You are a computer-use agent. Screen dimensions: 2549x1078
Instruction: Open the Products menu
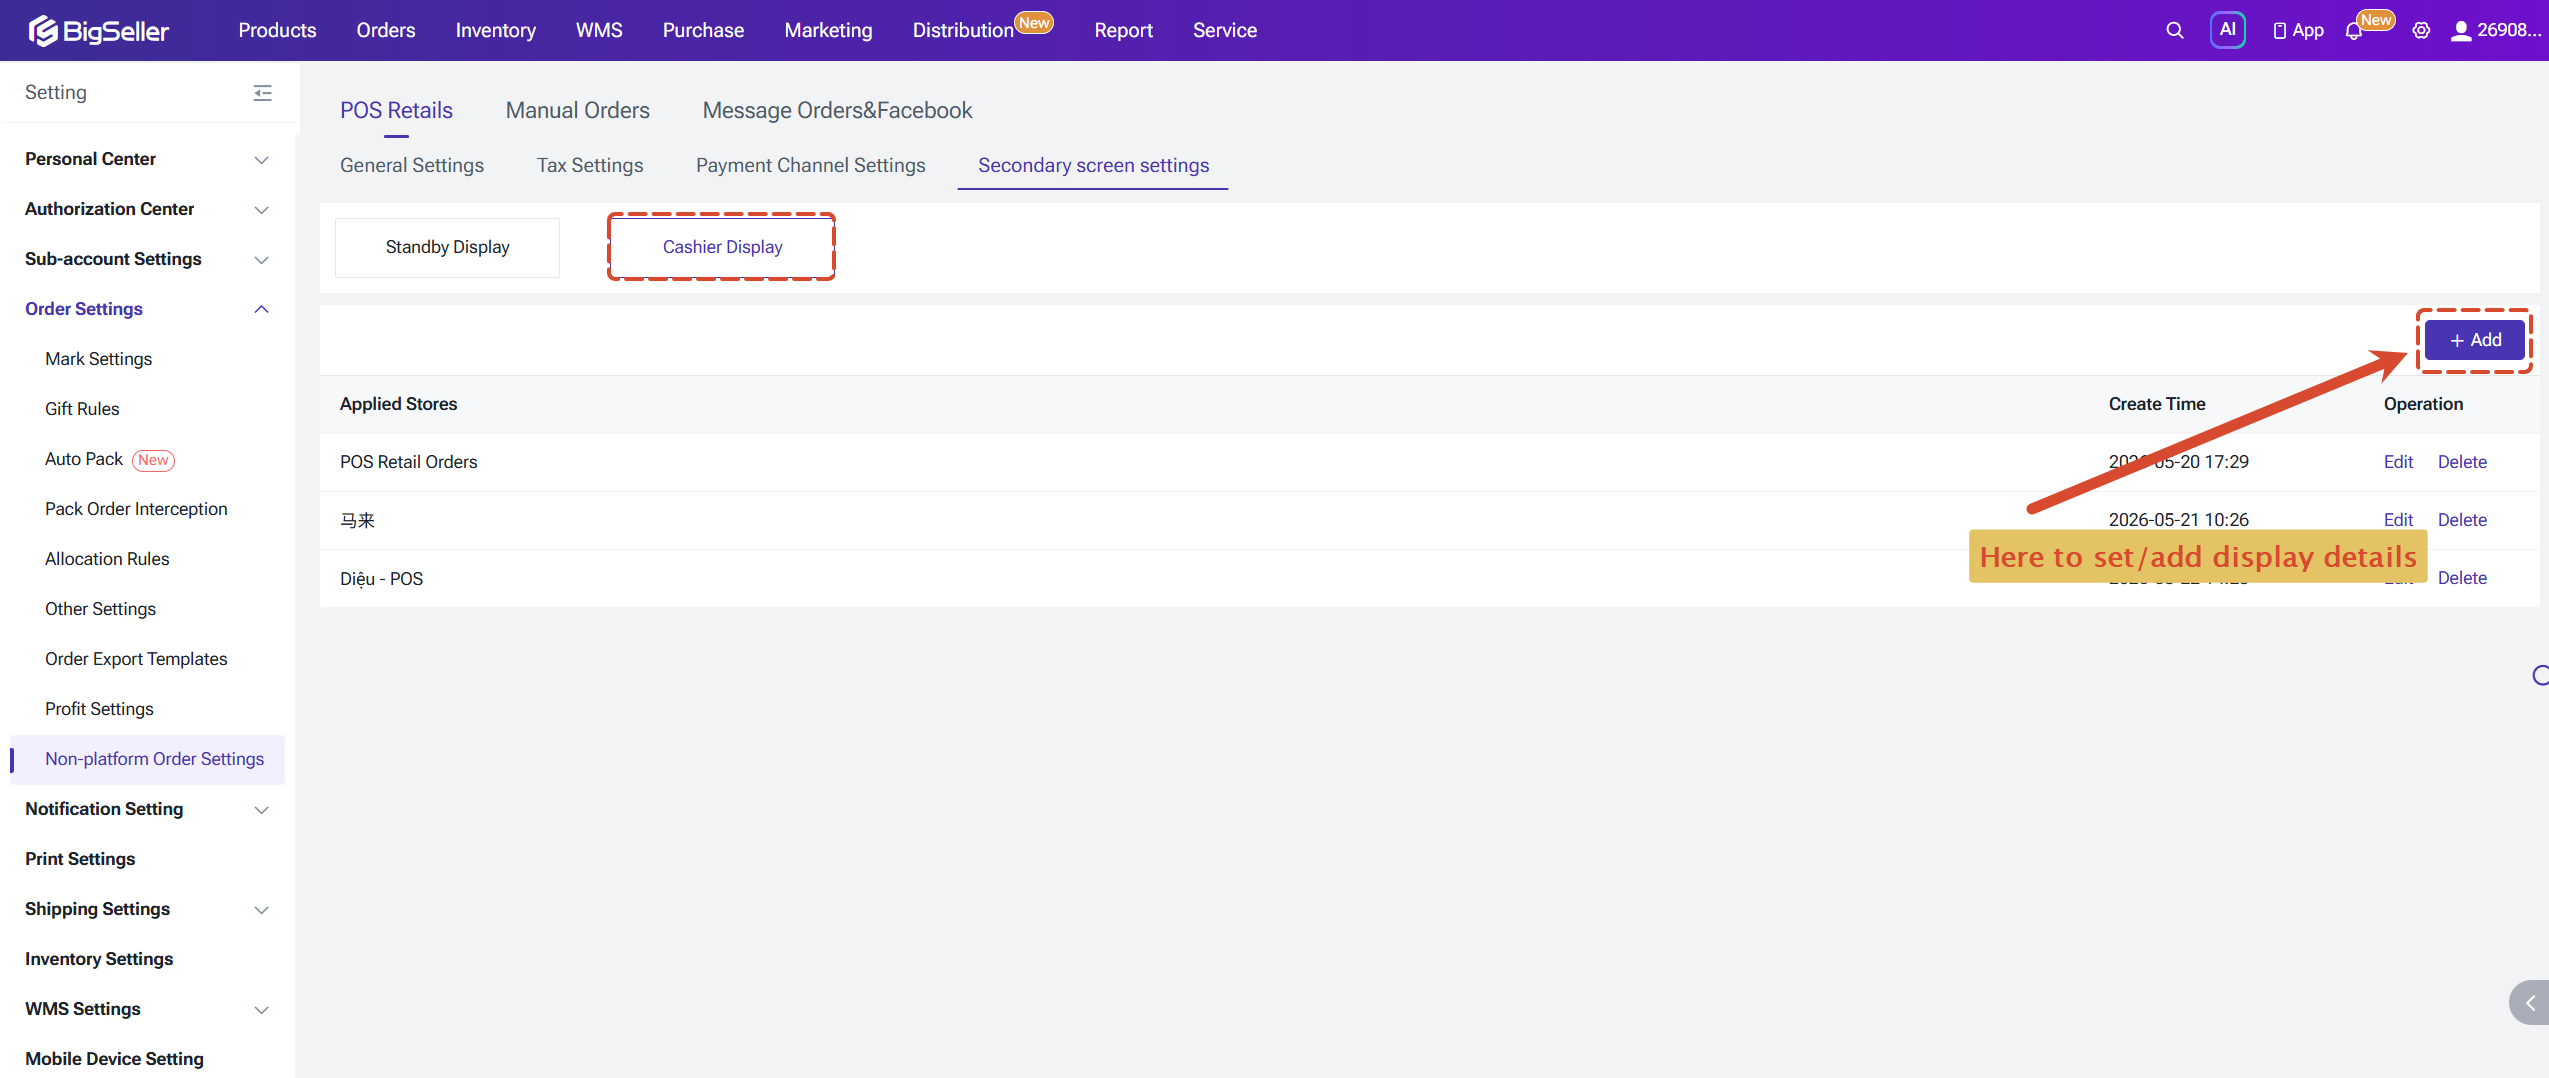click(277, 30)
